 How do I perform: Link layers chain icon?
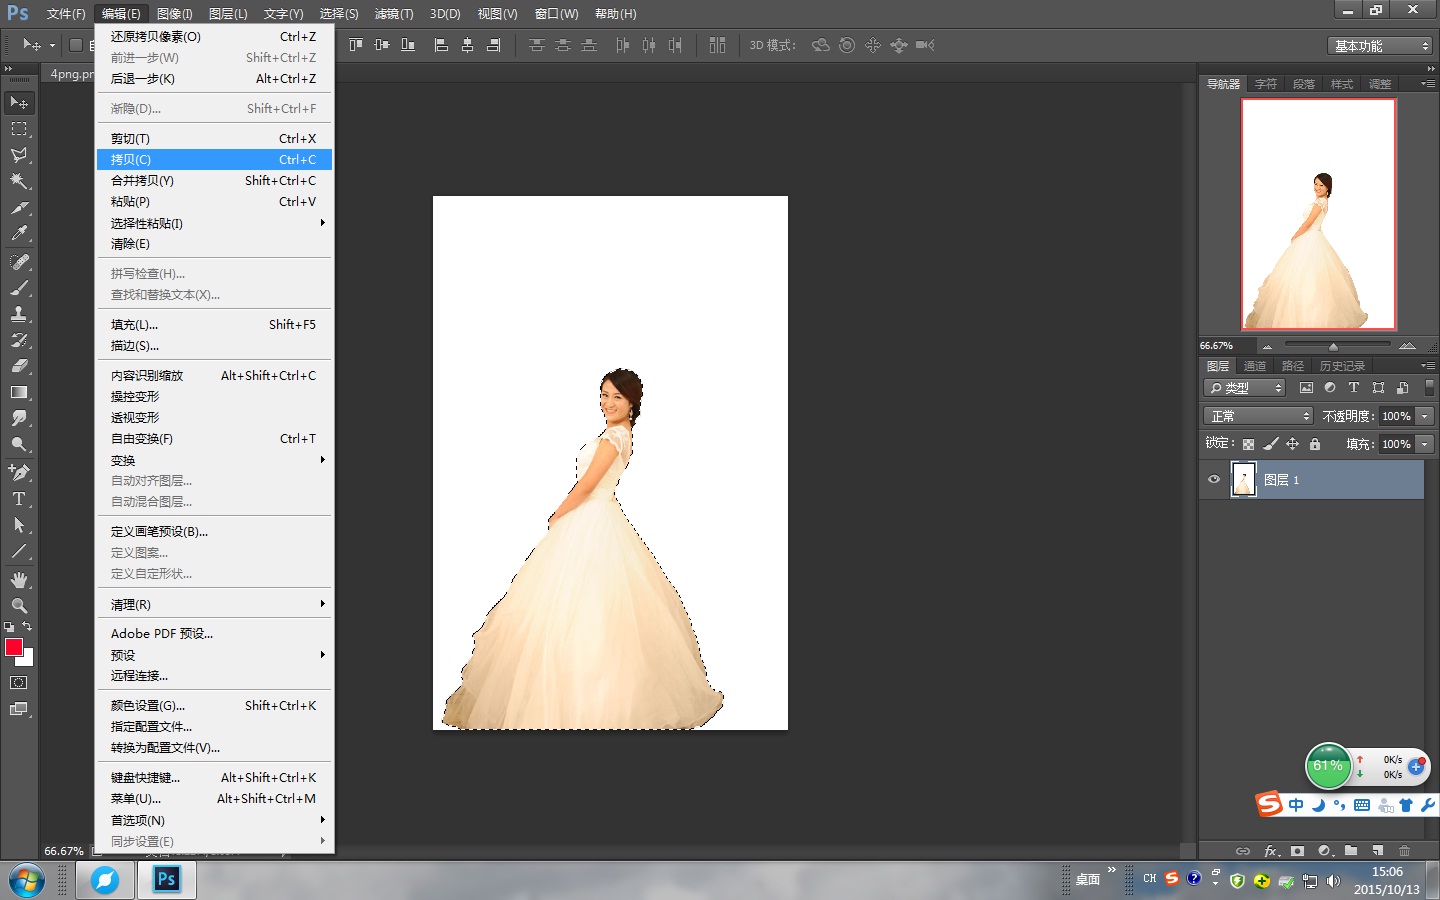1243,851
